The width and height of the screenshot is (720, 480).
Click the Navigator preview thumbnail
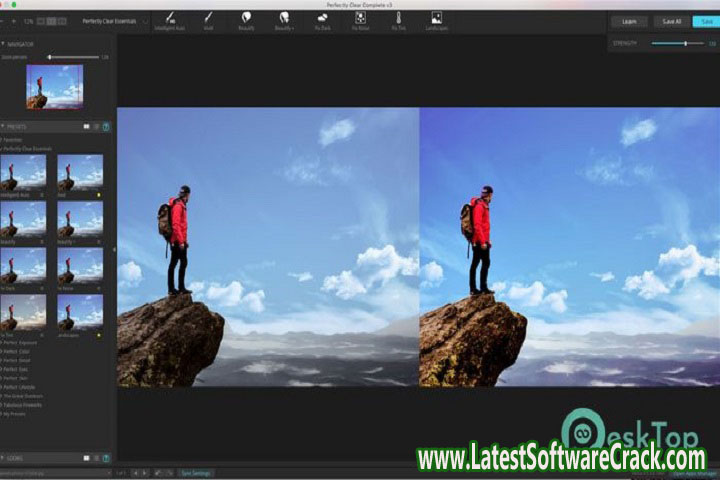coord(54,87)
